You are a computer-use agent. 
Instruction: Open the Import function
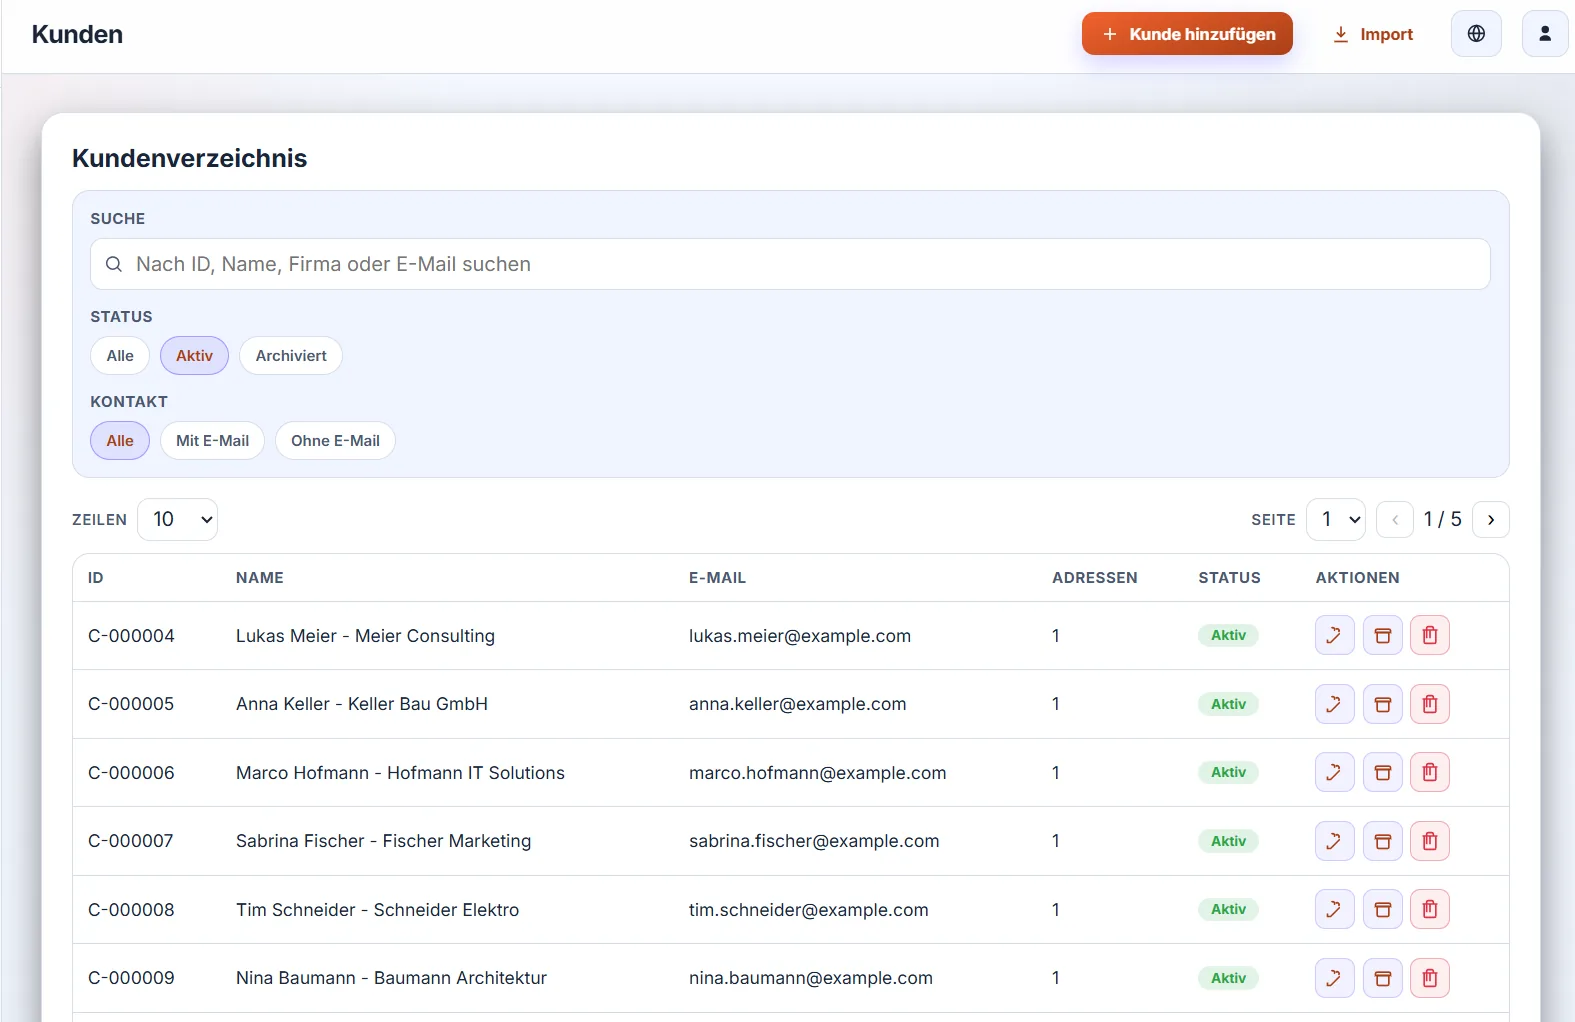(x=1373, y=34)
